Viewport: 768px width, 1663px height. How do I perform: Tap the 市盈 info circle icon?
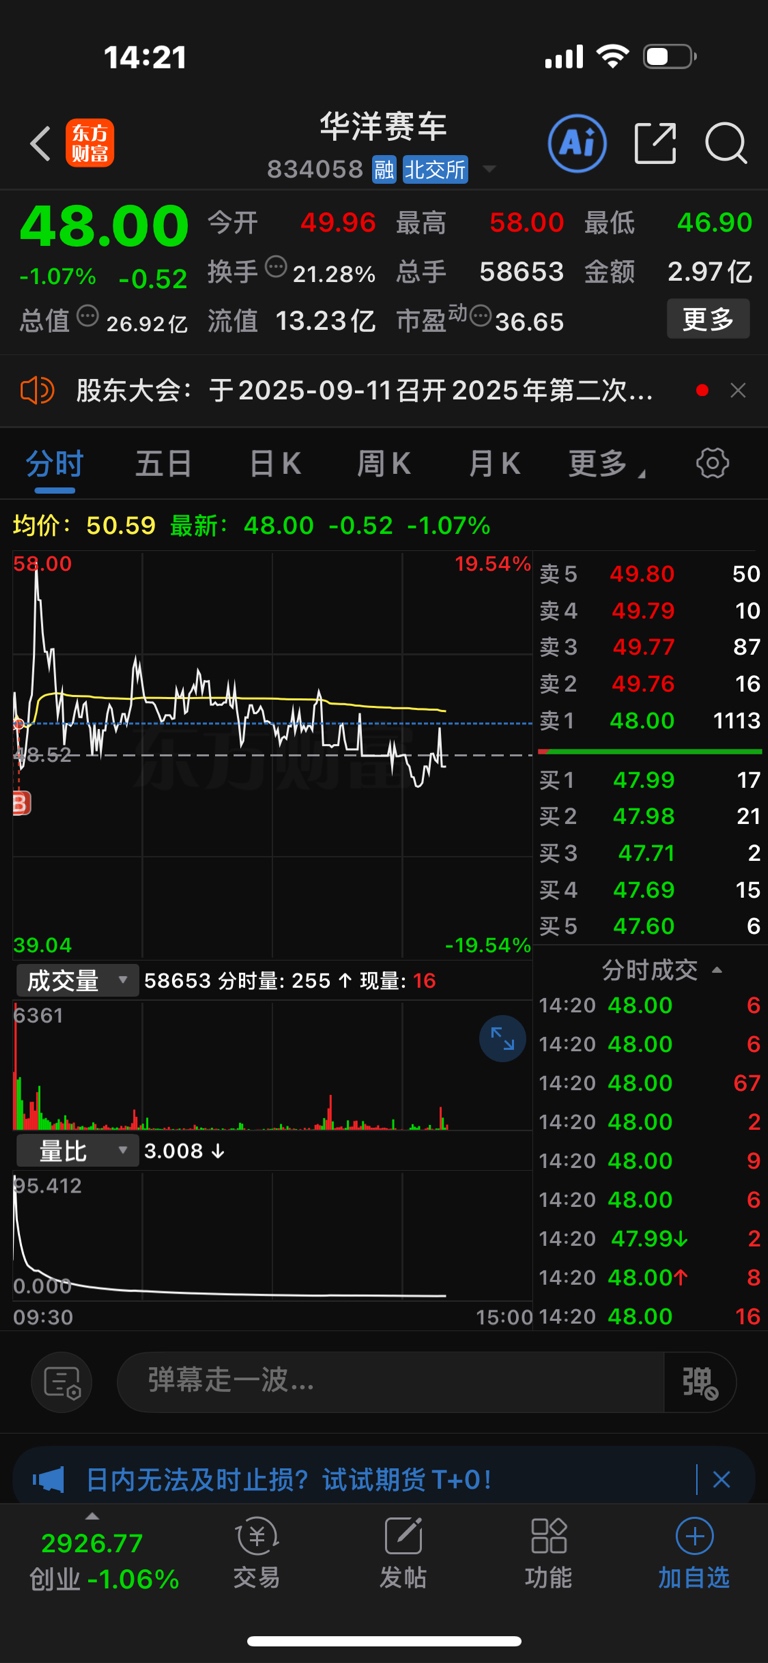click(x=480, y=317)
